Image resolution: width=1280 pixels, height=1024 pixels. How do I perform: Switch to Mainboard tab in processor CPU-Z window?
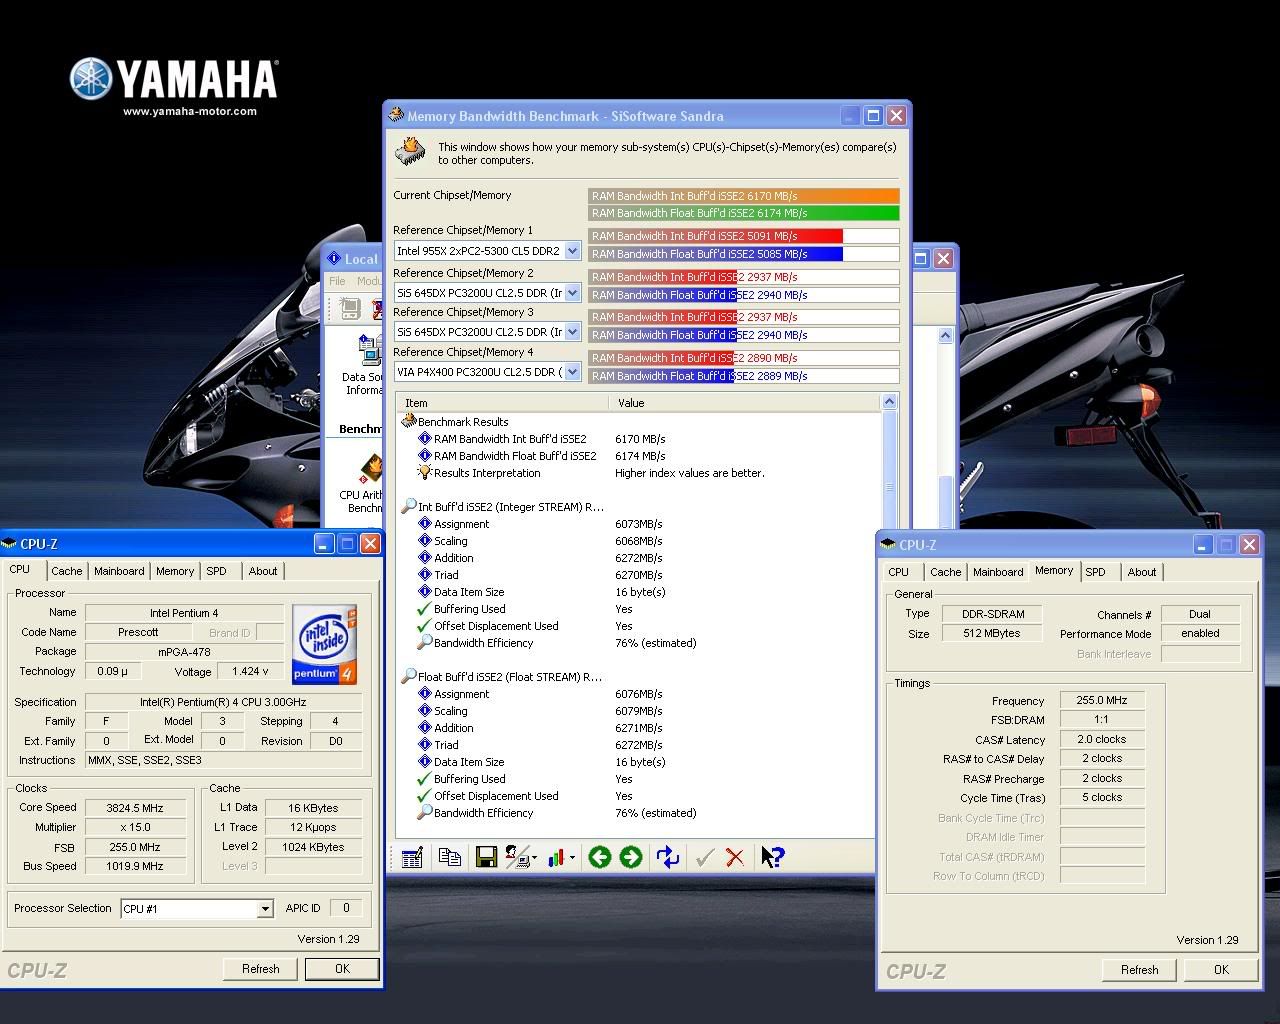click(x=119, y=571)
